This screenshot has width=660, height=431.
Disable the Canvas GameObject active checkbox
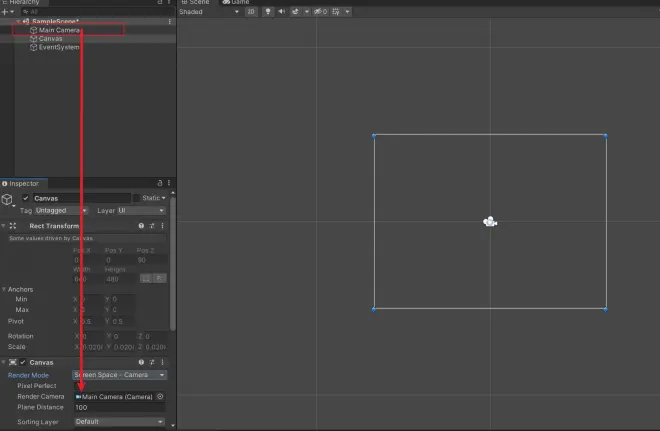26,198
